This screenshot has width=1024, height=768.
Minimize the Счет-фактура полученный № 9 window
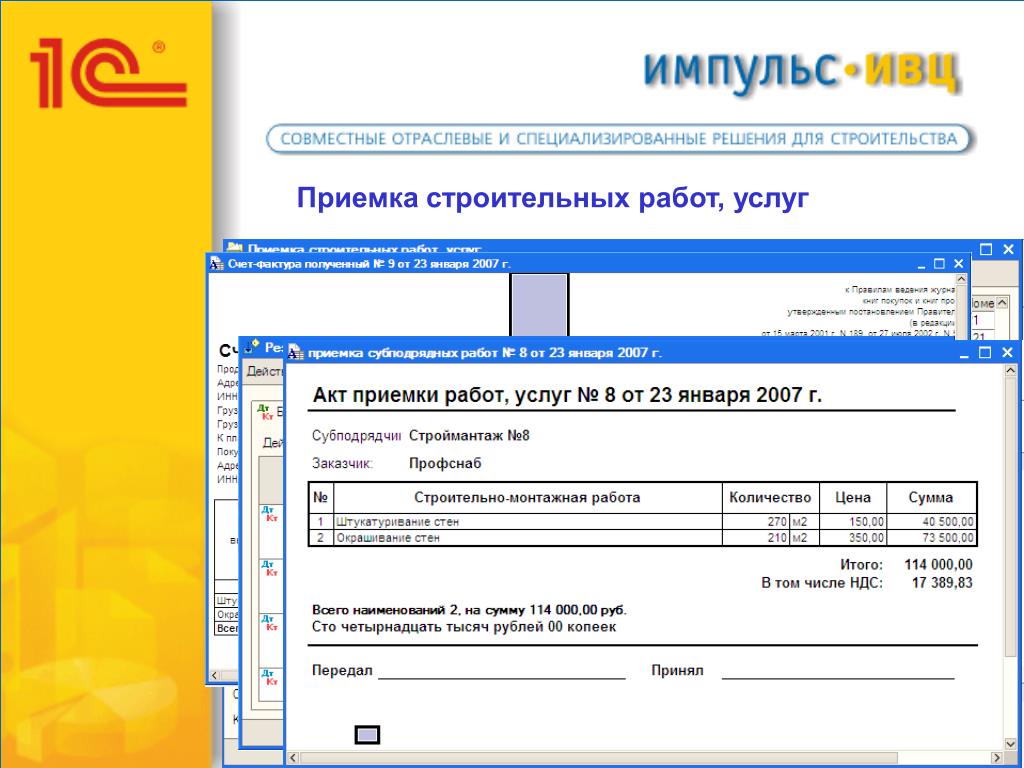coord(921,264)
